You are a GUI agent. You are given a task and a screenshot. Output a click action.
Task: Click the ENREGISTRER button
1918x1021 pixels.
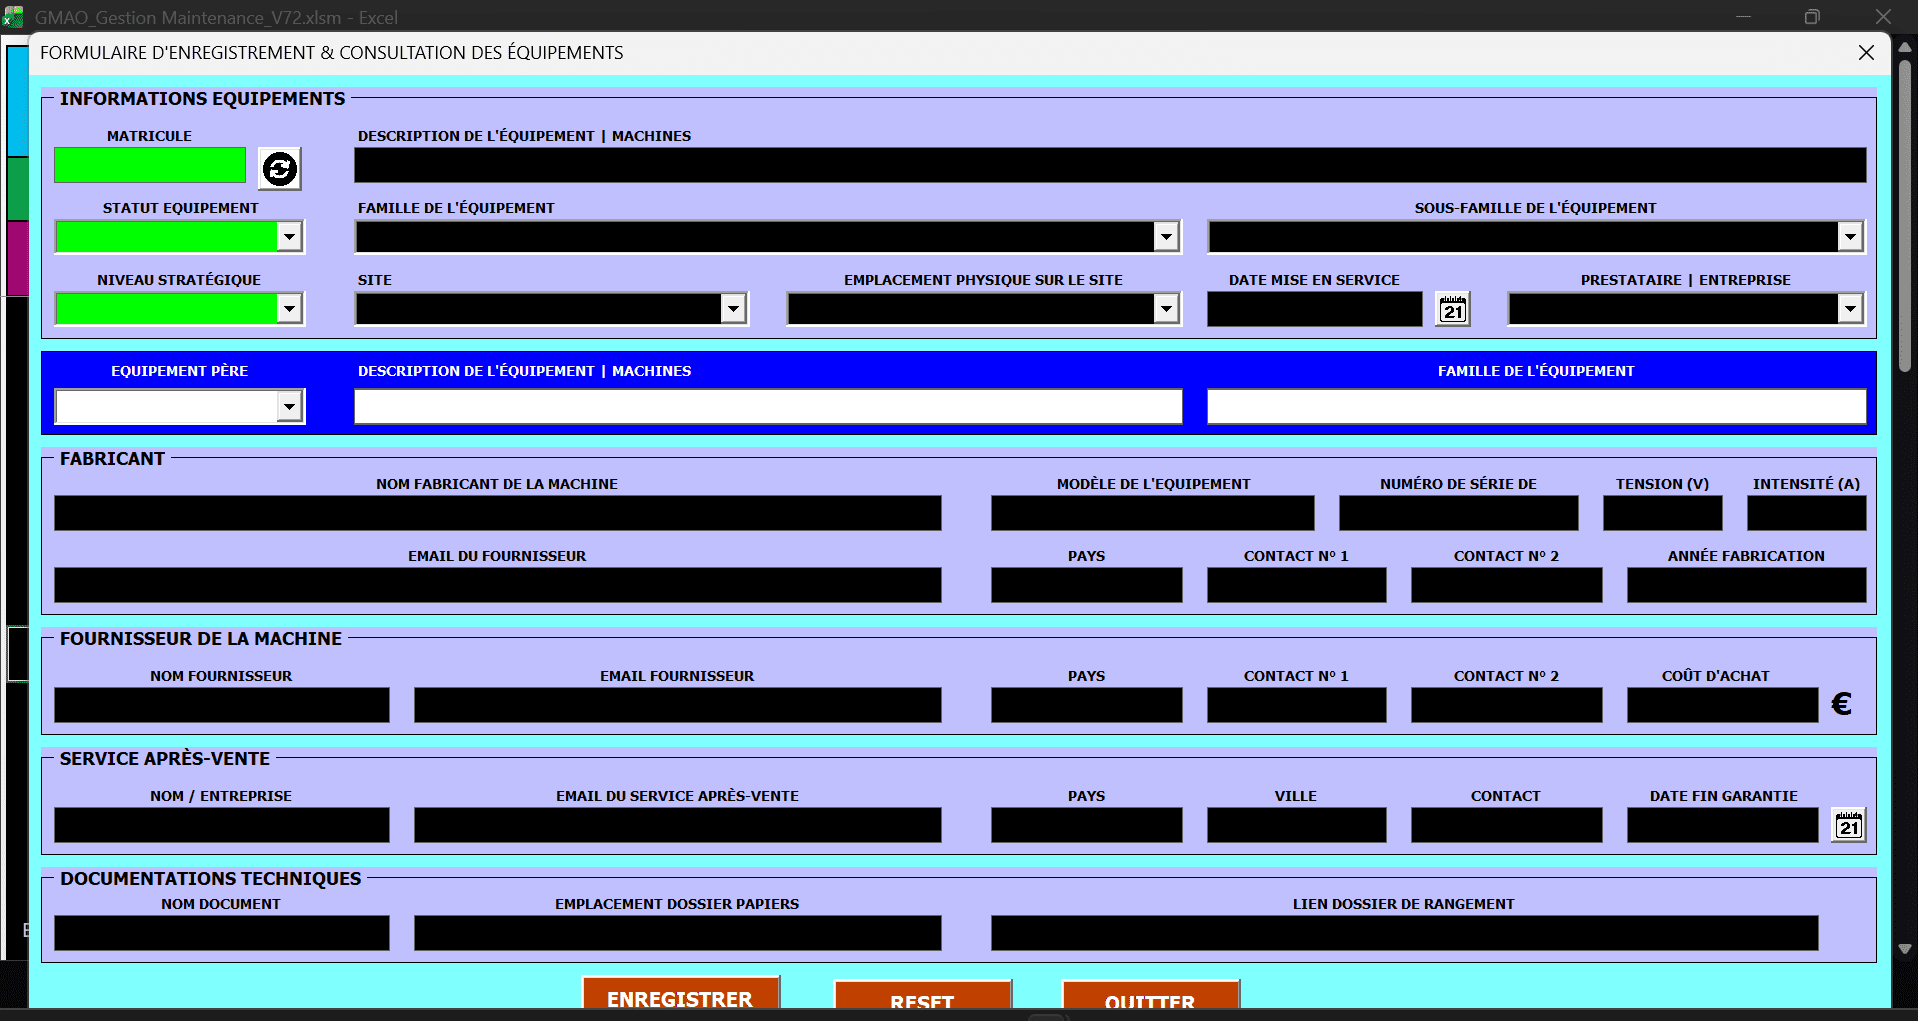tap(680, 995)
